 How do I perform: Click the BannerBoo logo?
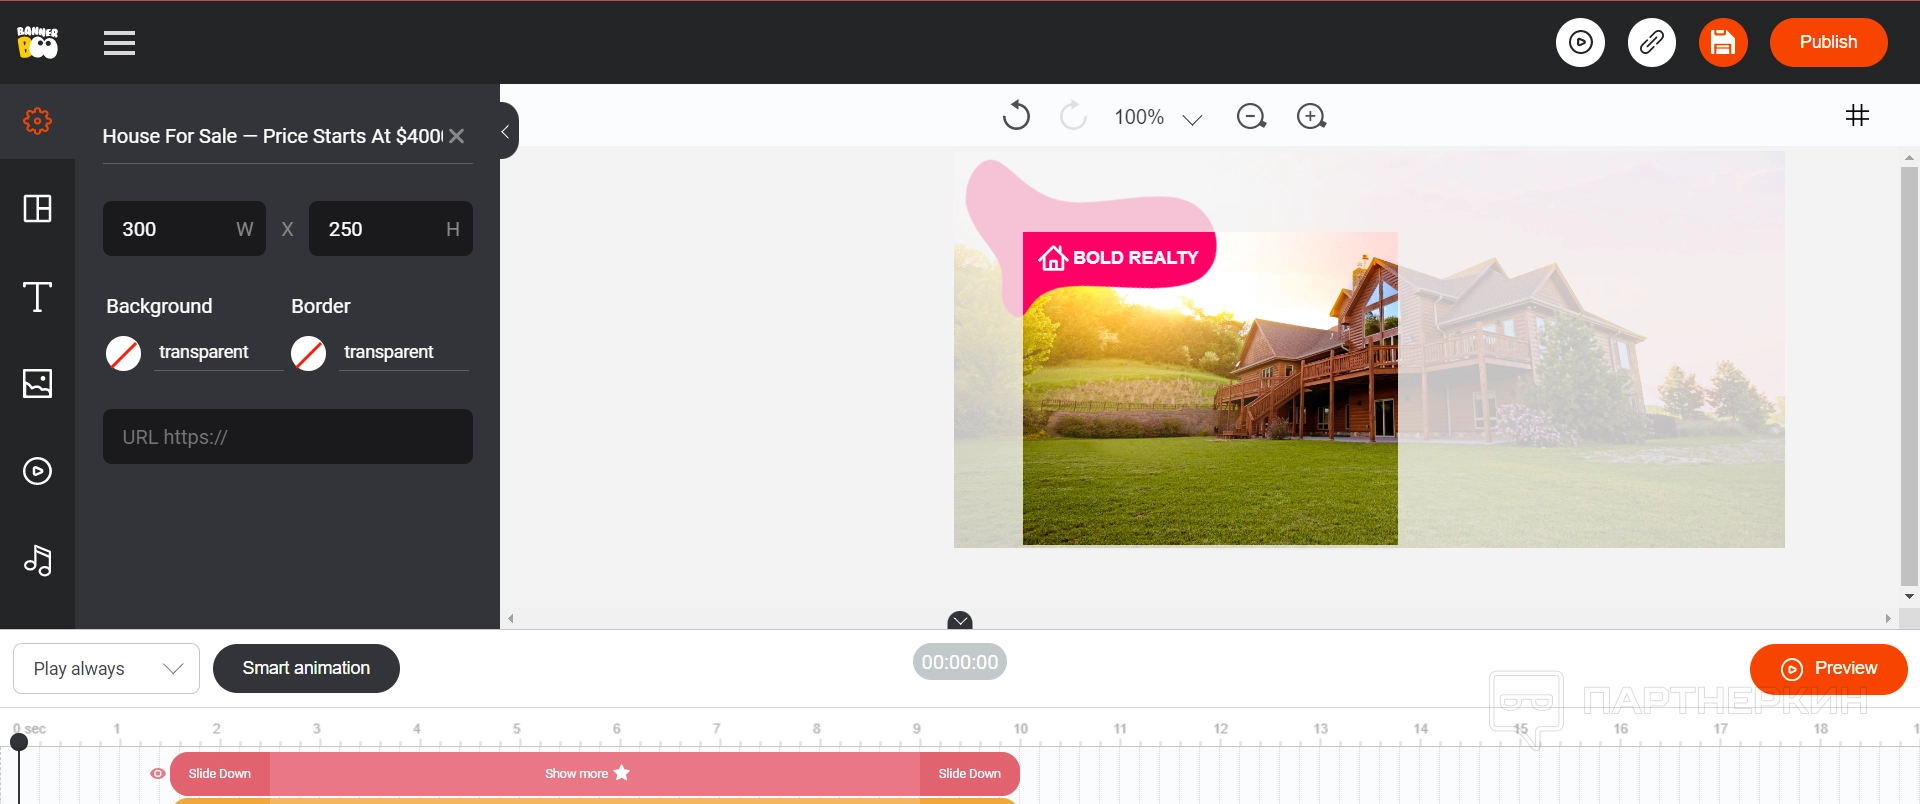point(38,42)
